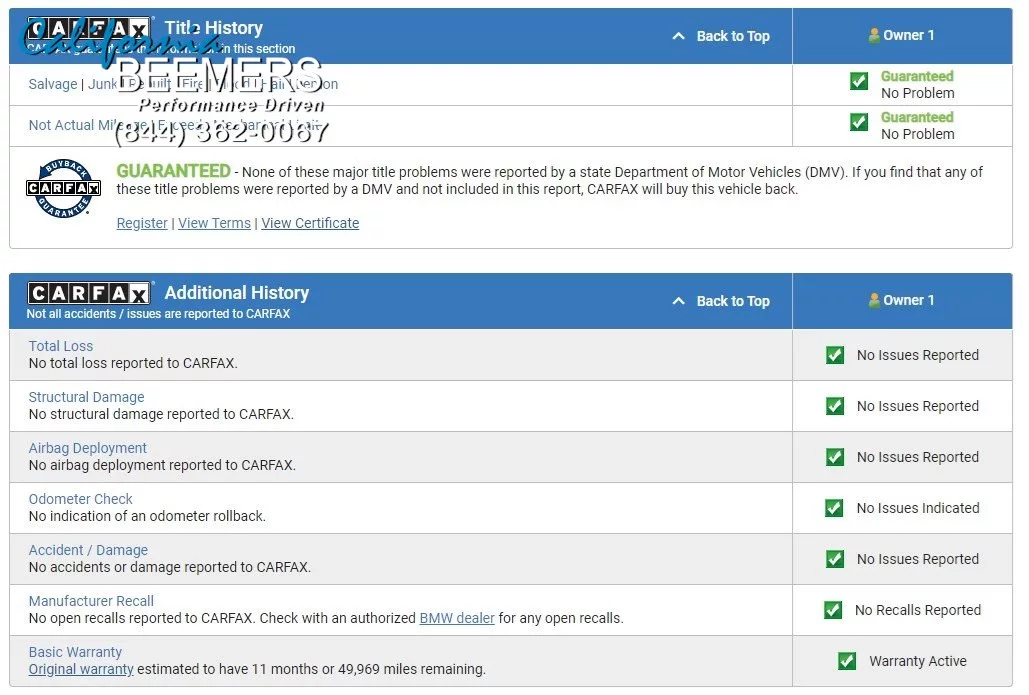Open the View Certificate link
The width and height of the screenshot is (1029, 695).
pyautogui.click(x=310, y=223)
